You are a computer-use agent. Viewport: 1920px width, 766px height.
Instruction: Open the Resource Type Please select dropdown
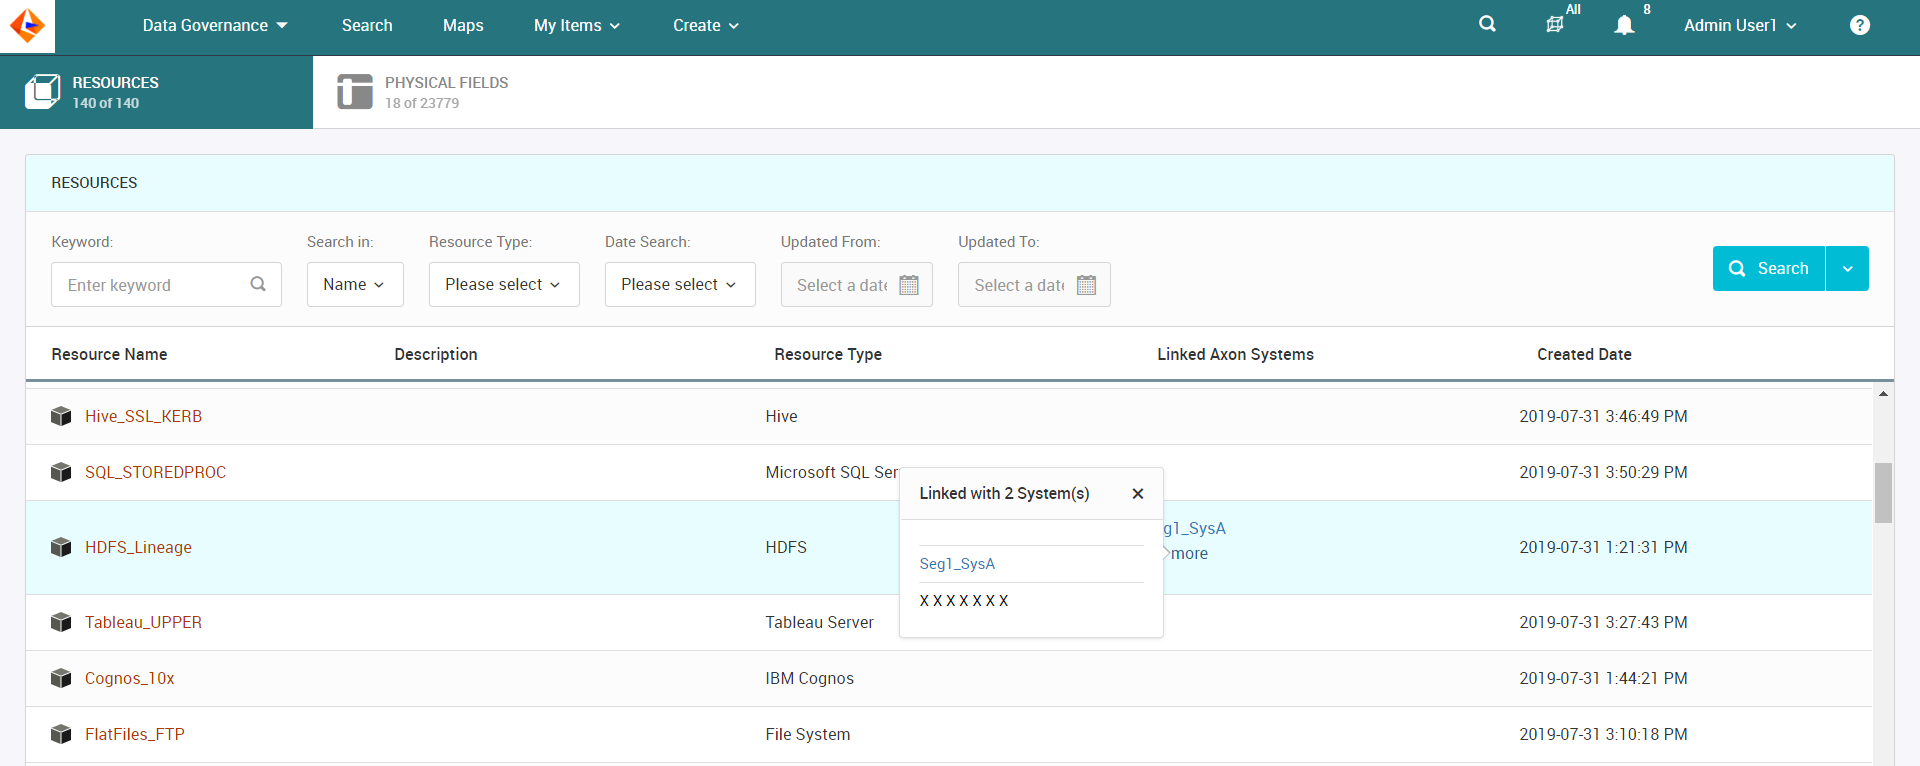tap(504, 284)
